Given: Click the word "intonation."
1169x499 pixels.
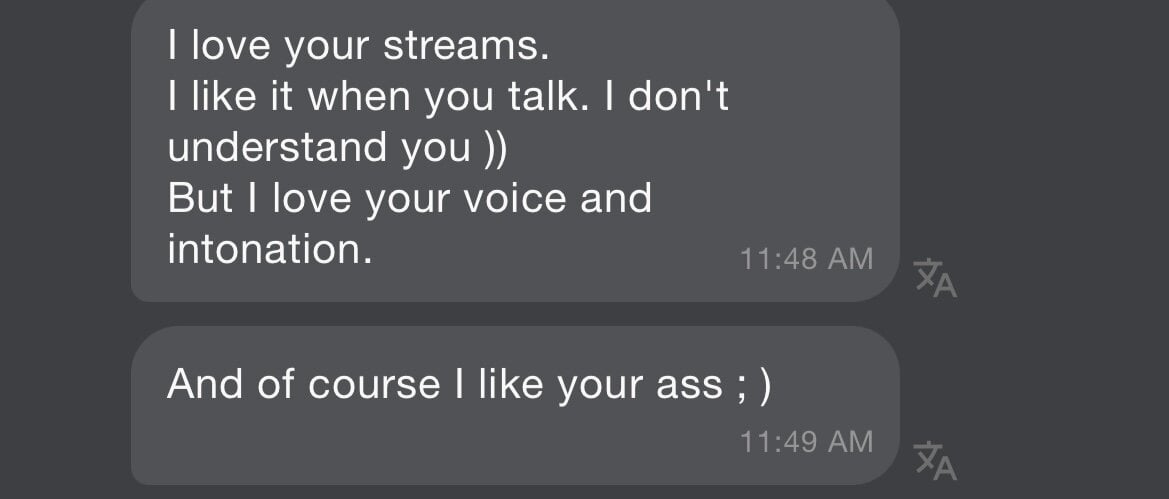Looking at the screenshot, I should pyautogui.click(x=269, y=249).
